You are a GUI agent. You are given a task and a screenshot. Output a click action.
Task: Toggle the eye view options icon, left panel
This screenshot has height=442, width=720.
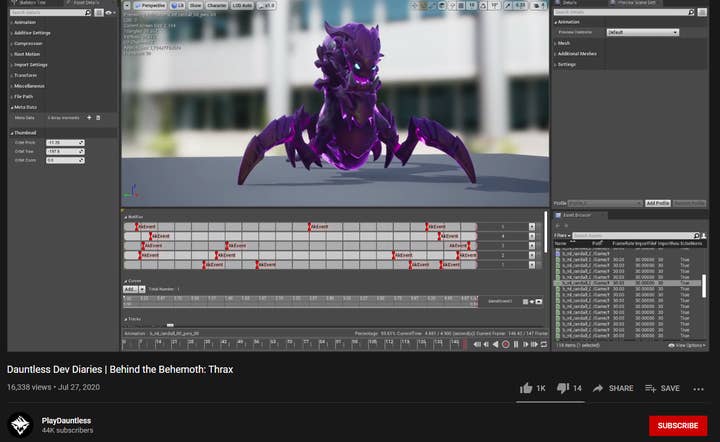coord(108,13)
